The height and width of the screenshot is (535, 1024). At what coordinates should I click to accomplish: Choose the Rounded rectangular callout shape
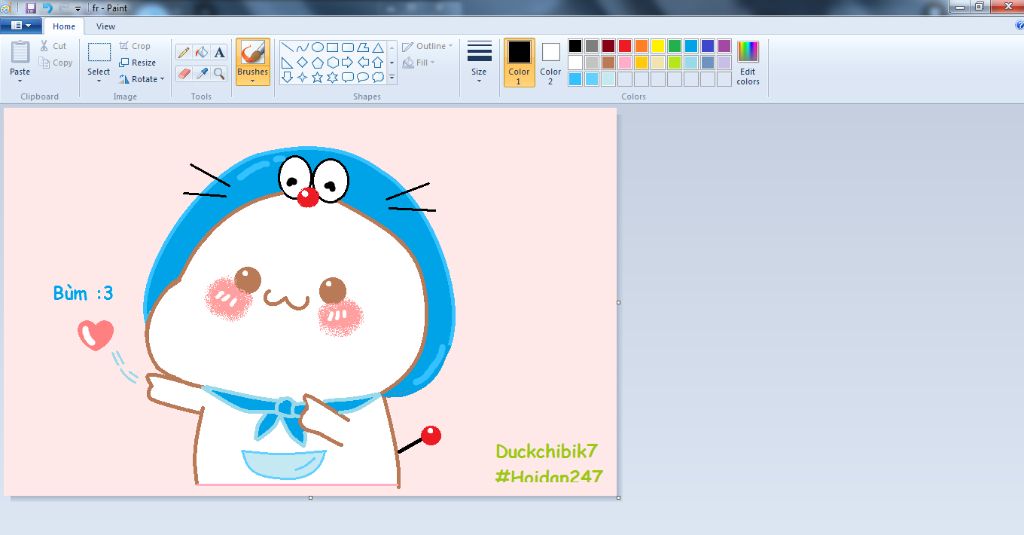(x=347, y=77)
